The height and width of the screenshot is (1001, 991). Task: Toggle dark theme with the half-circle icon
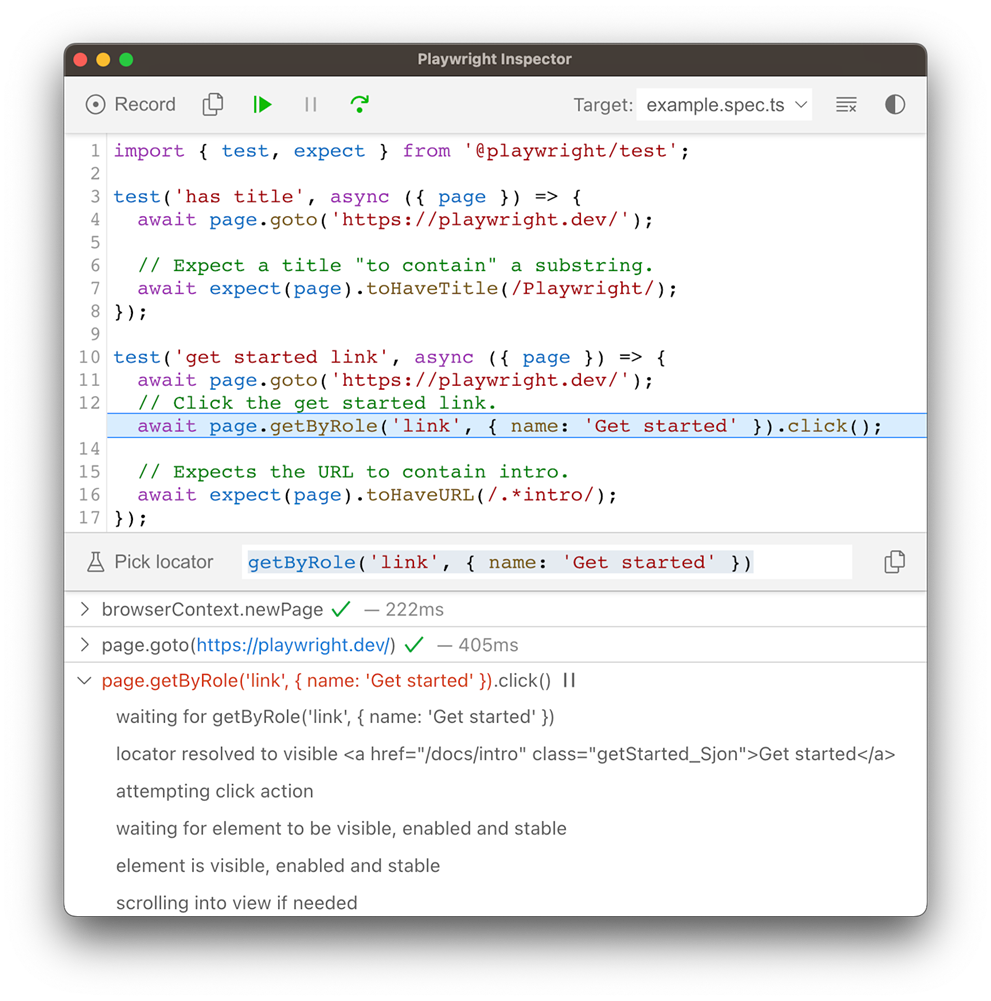pyautogui.click(x=895, y=105)
